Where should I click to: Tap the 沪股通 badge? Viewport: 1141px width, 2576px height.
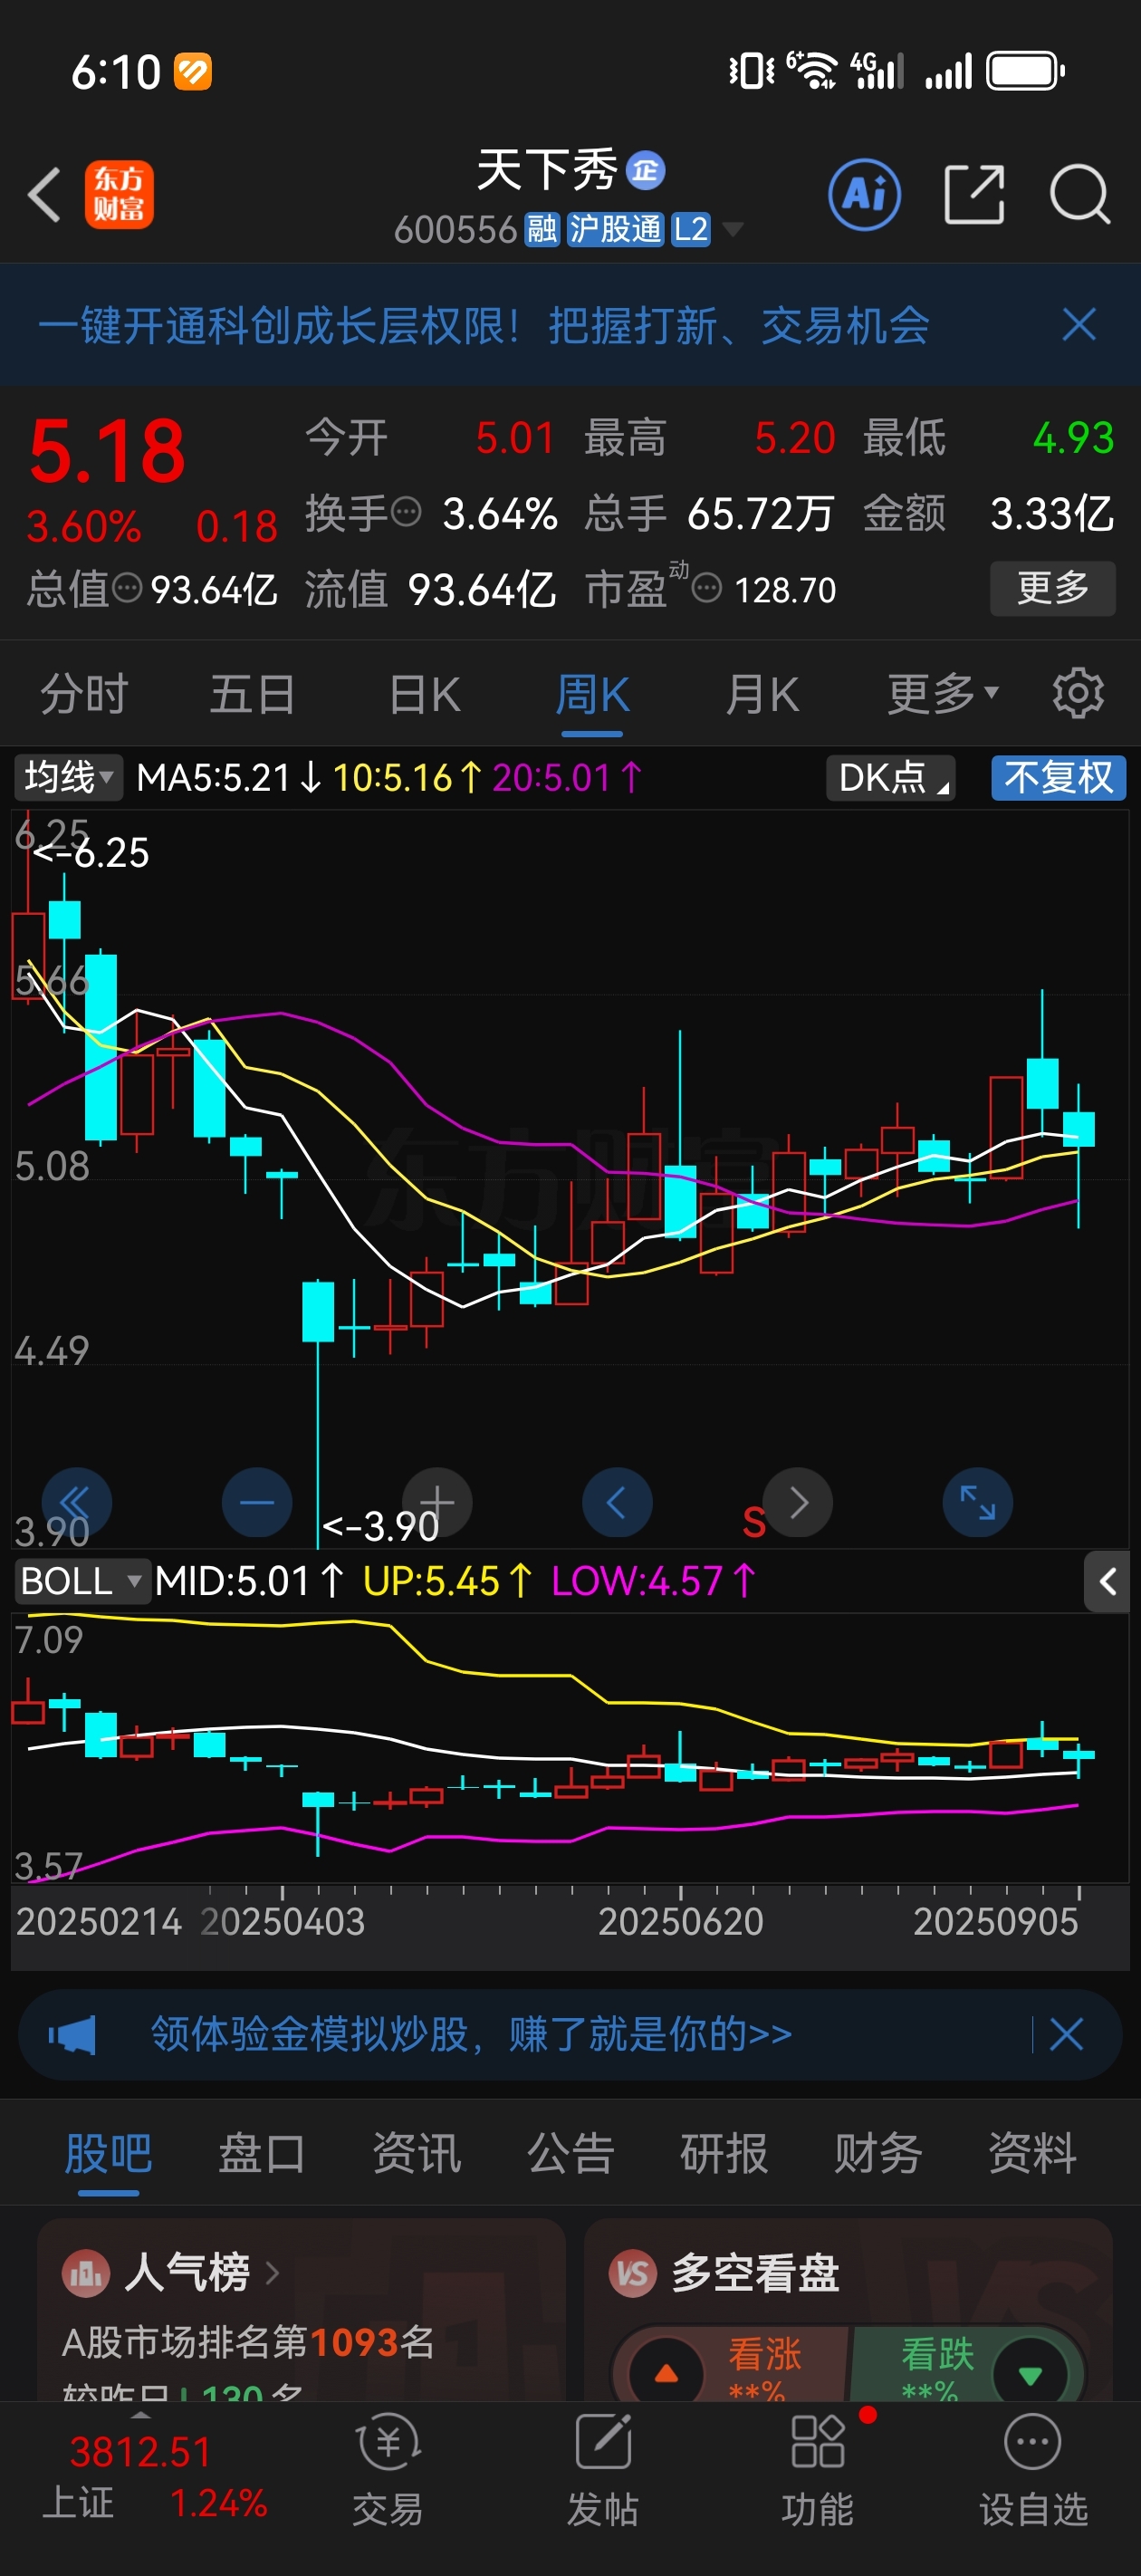pyautogui.click(x=616, y=230)
